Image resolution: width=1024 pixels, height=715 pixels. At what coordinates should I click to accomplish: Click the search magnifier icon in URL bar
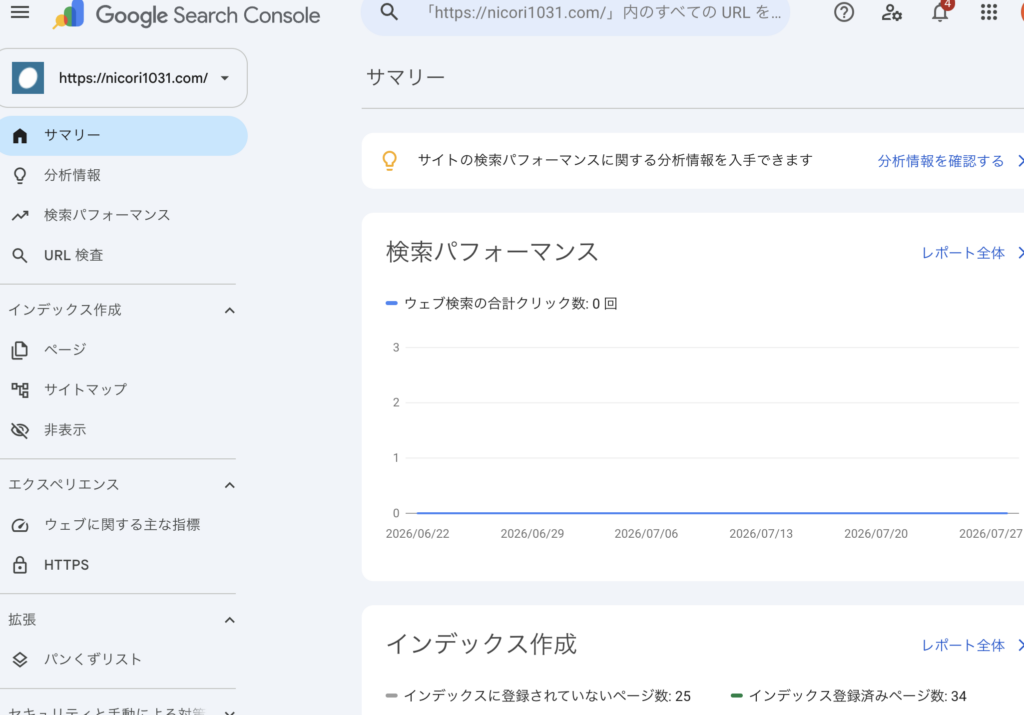point(389,12)
